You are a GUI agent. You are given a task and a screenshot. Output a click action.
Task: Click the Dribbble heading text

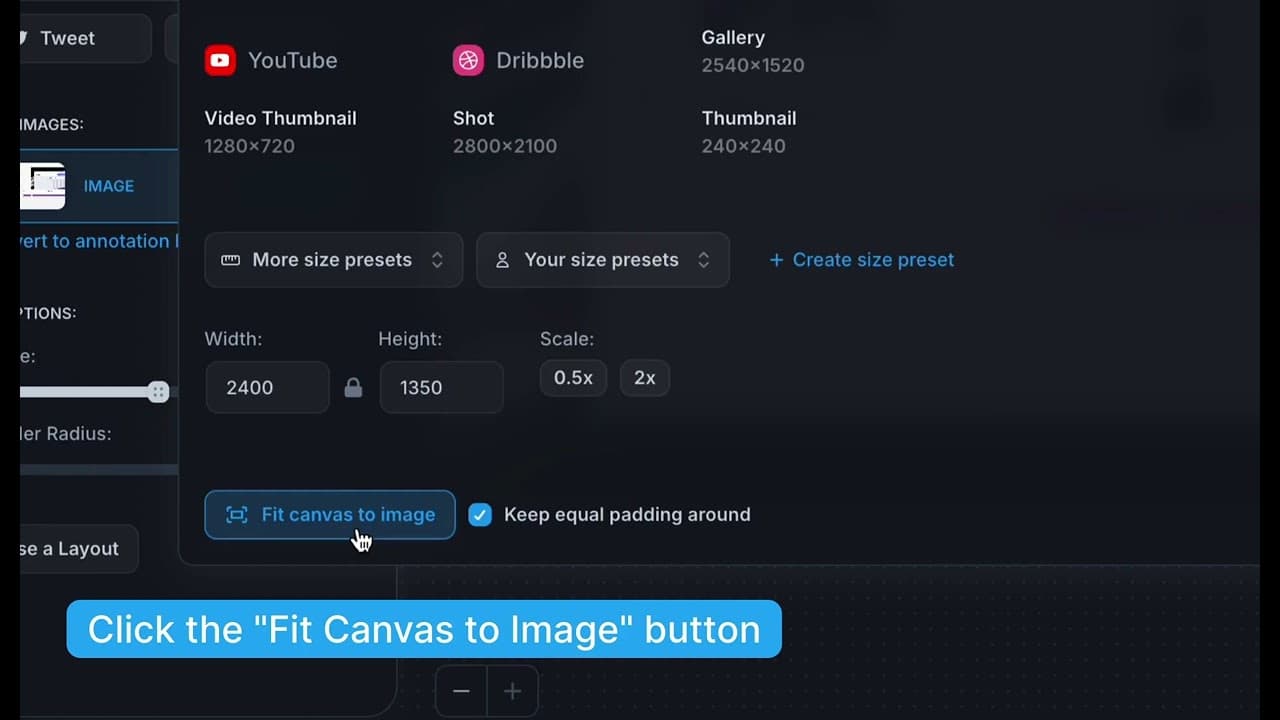[x=540, y=60]
